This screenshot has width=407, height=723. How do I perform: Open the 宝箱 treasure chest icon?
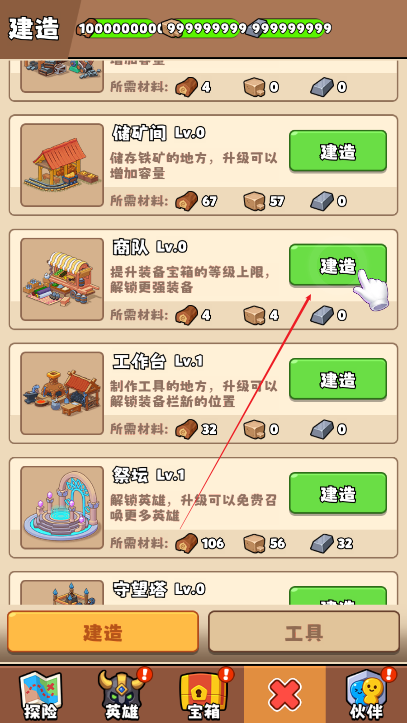[203, 694]
